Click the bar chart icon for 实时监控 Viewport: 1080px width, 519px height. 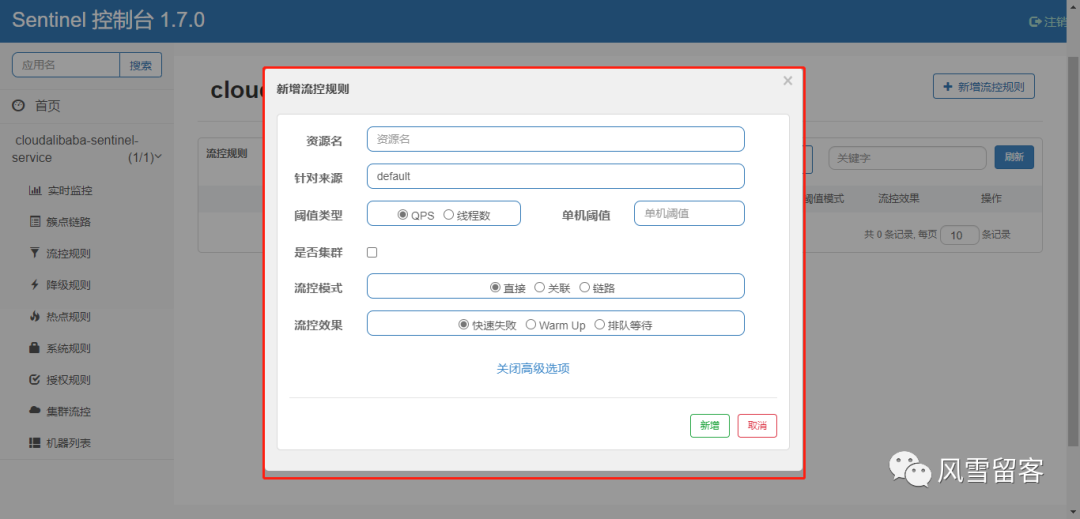click(35, 190)
